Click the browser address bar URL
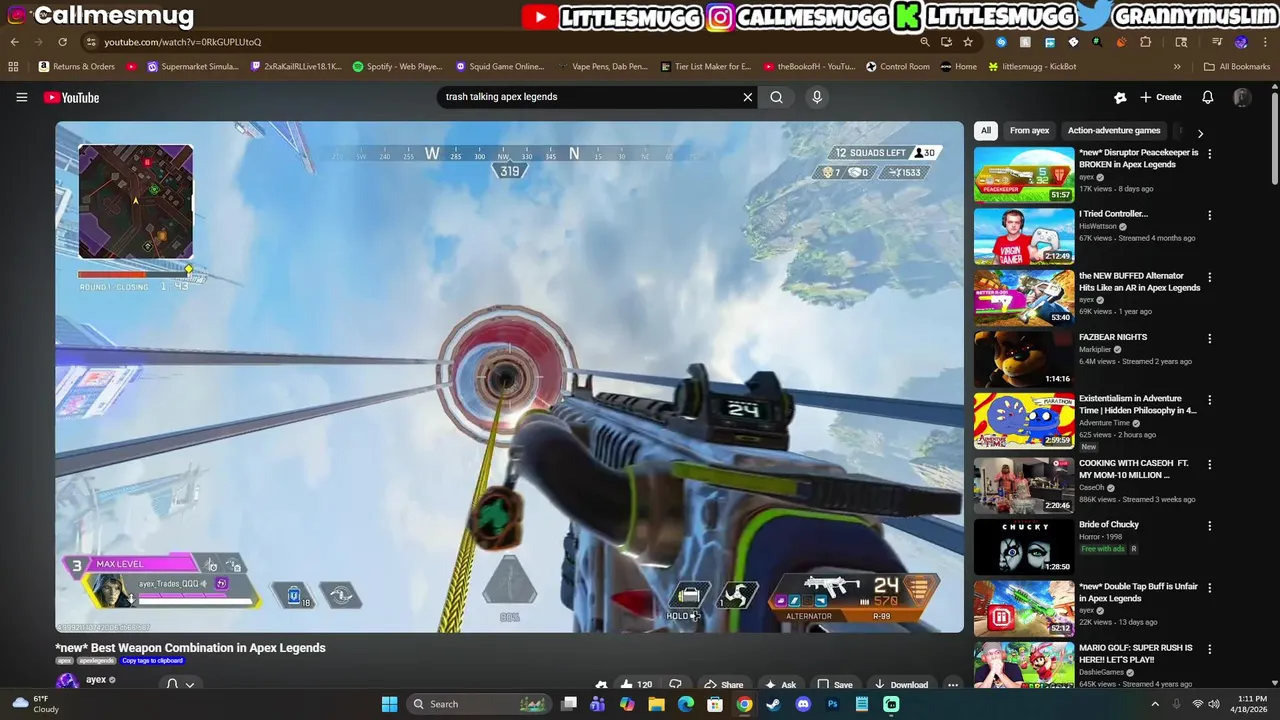This screenshot has width=1280, height=720. pyautogui.click(x=182, y=42)
